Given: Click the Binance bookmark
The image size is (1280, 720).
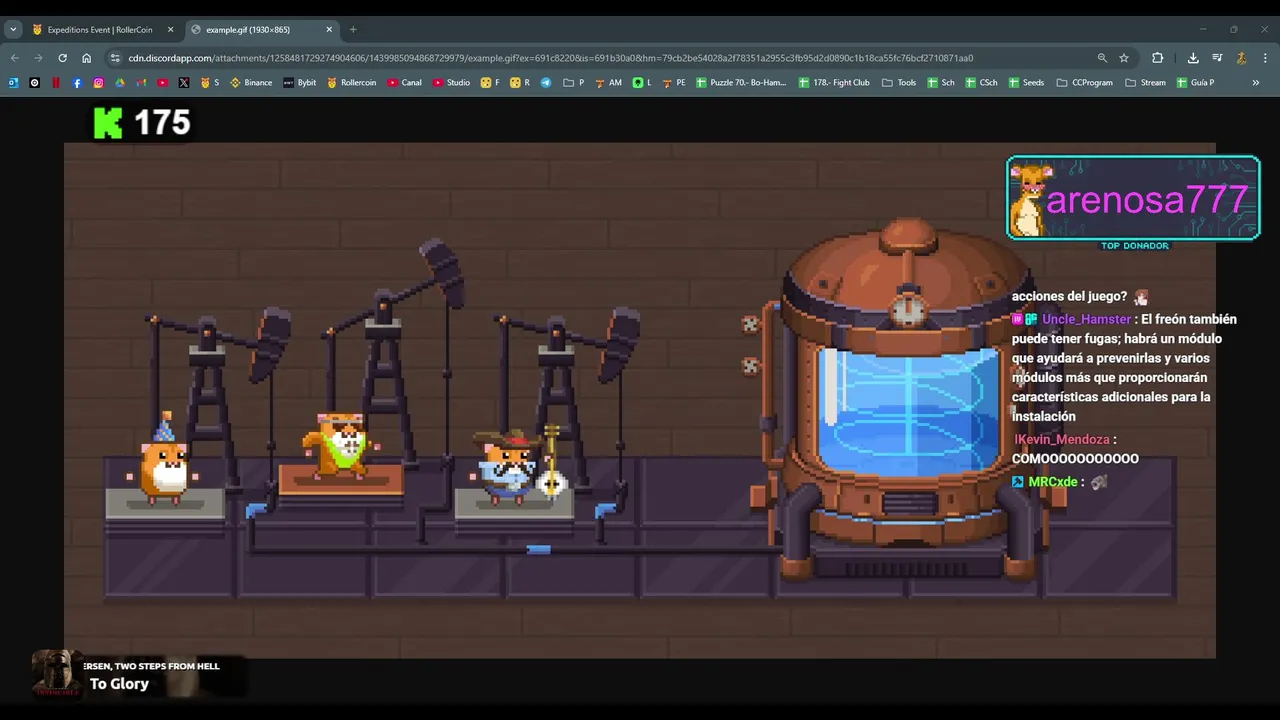Looking at the screenshot, I should click(x=251, y=83).
